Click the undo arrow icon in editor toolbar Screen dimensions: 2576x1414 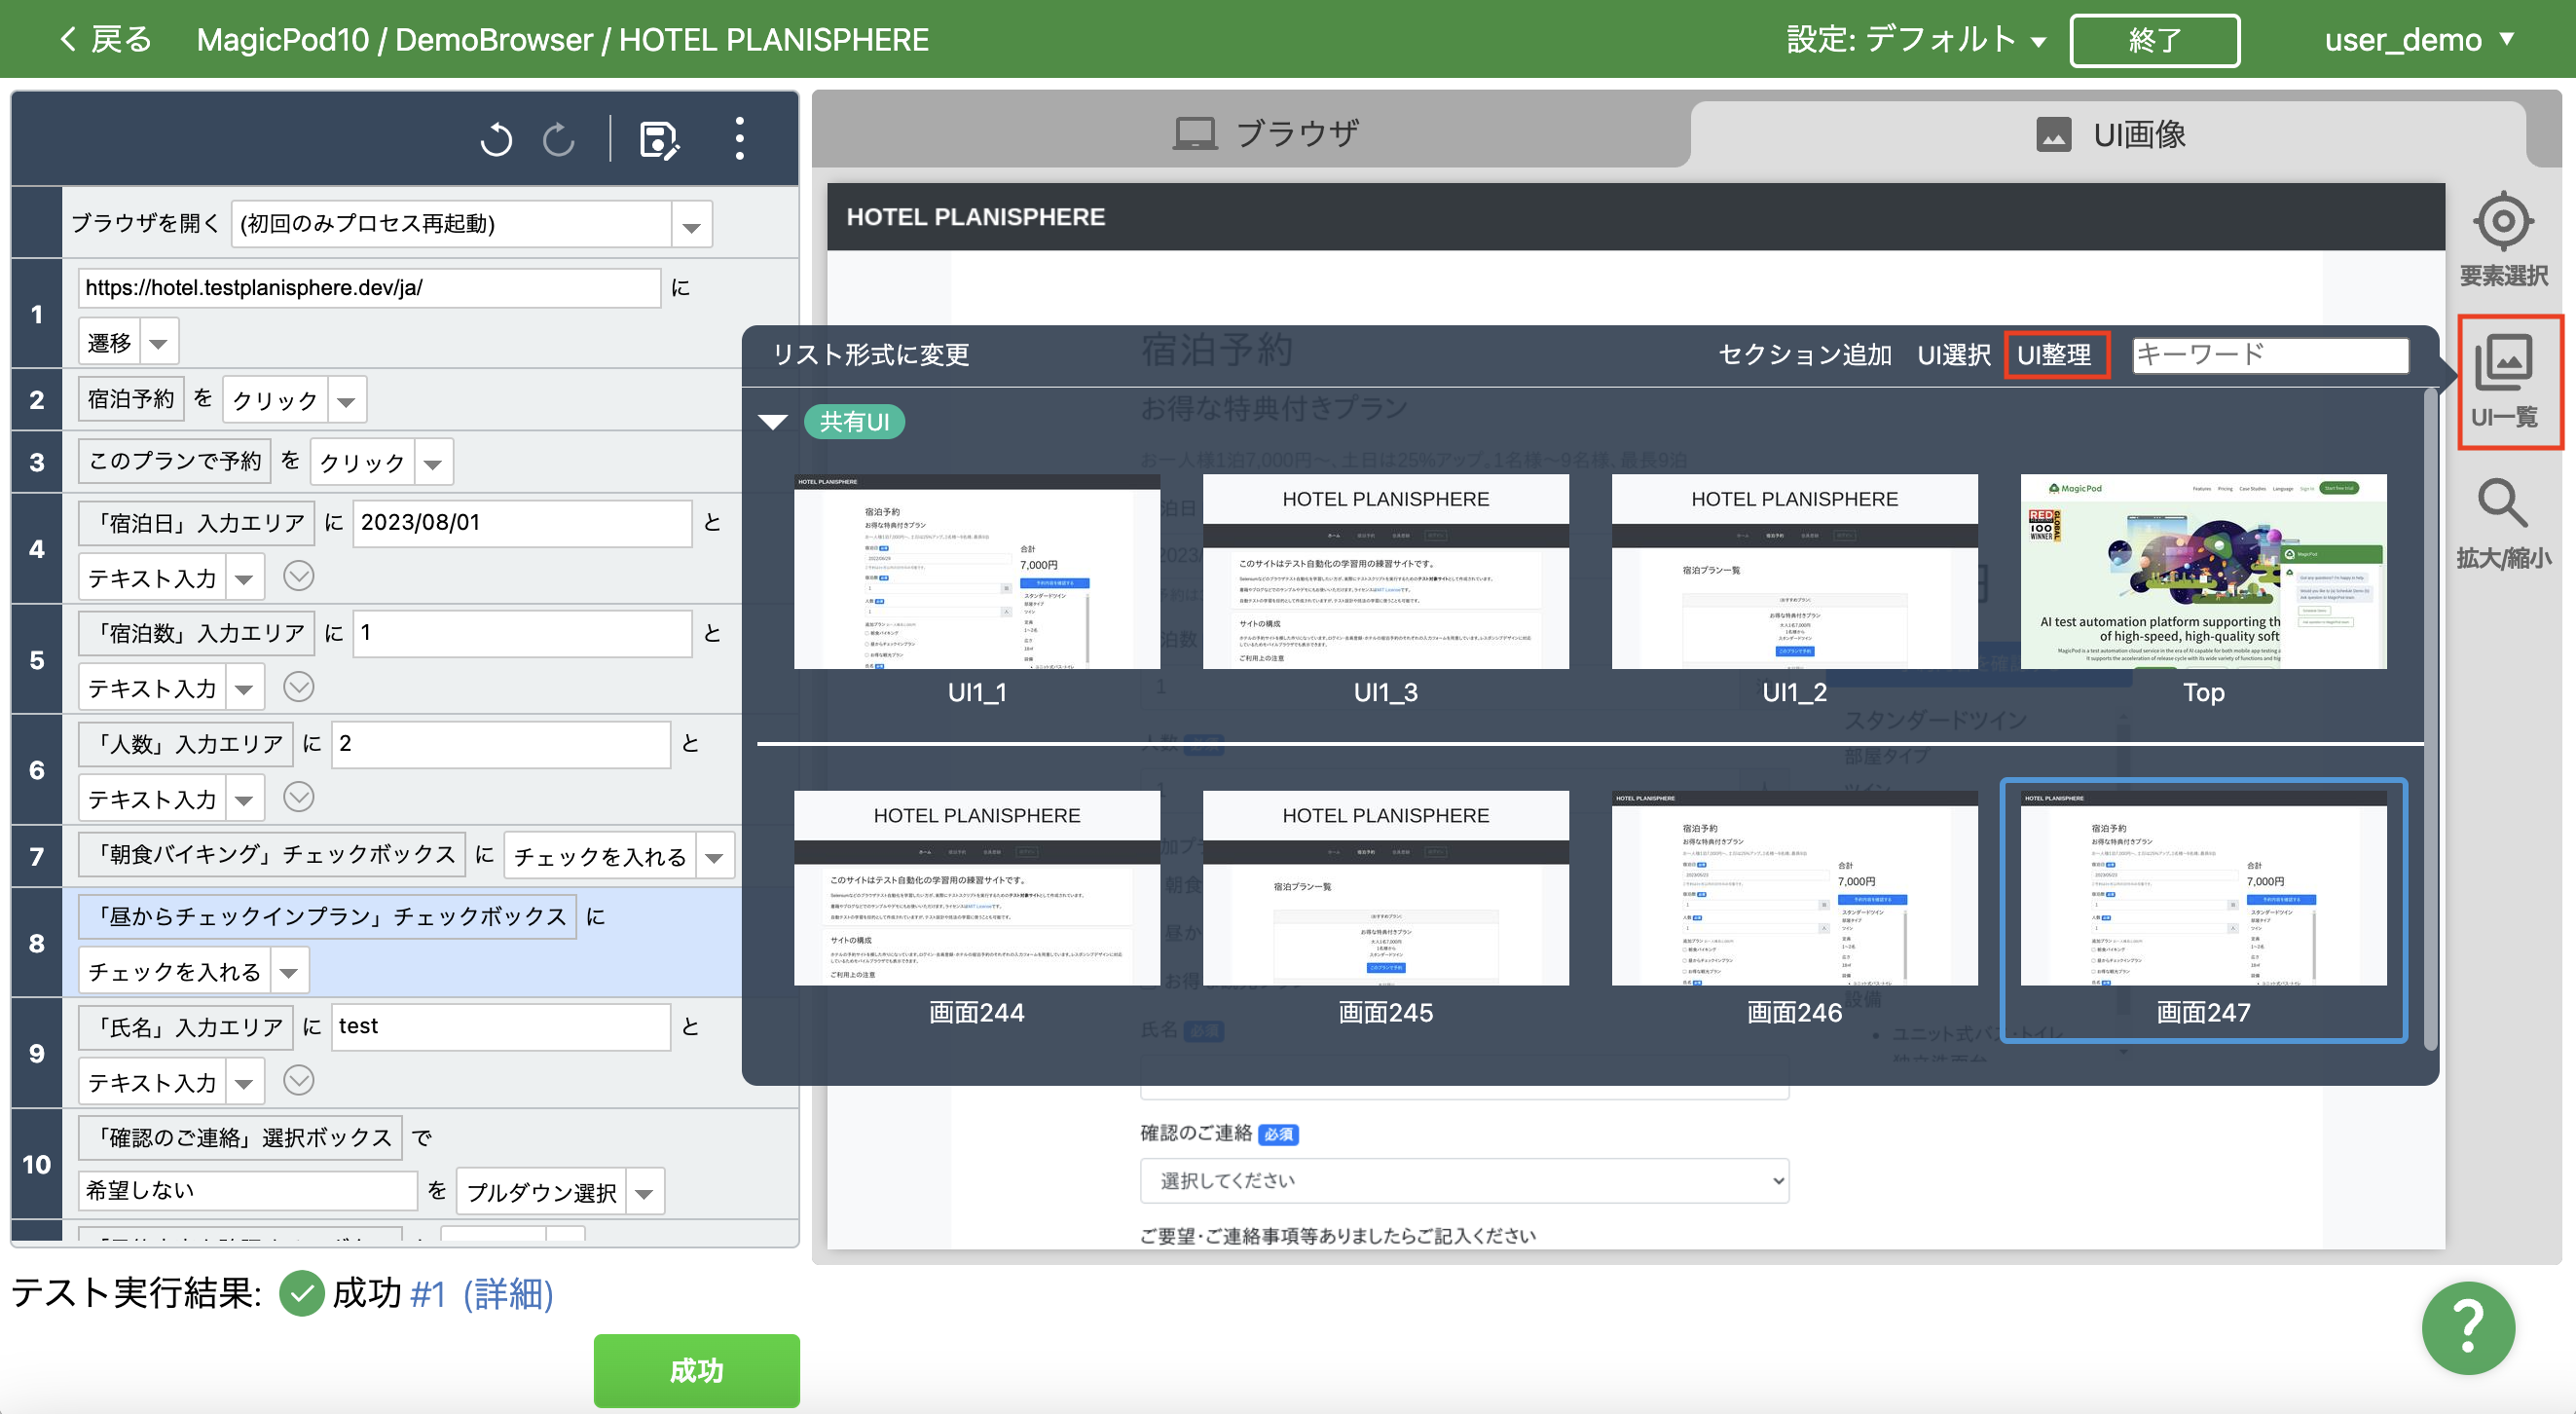[x=496, y=139]
